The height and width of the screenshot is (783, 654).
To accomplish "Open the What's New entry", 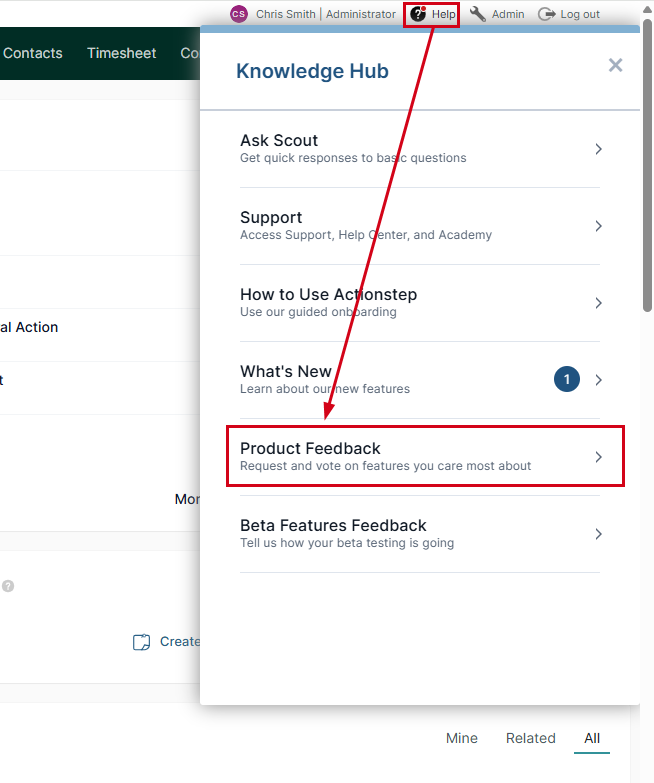I will (x=420, y=380).
